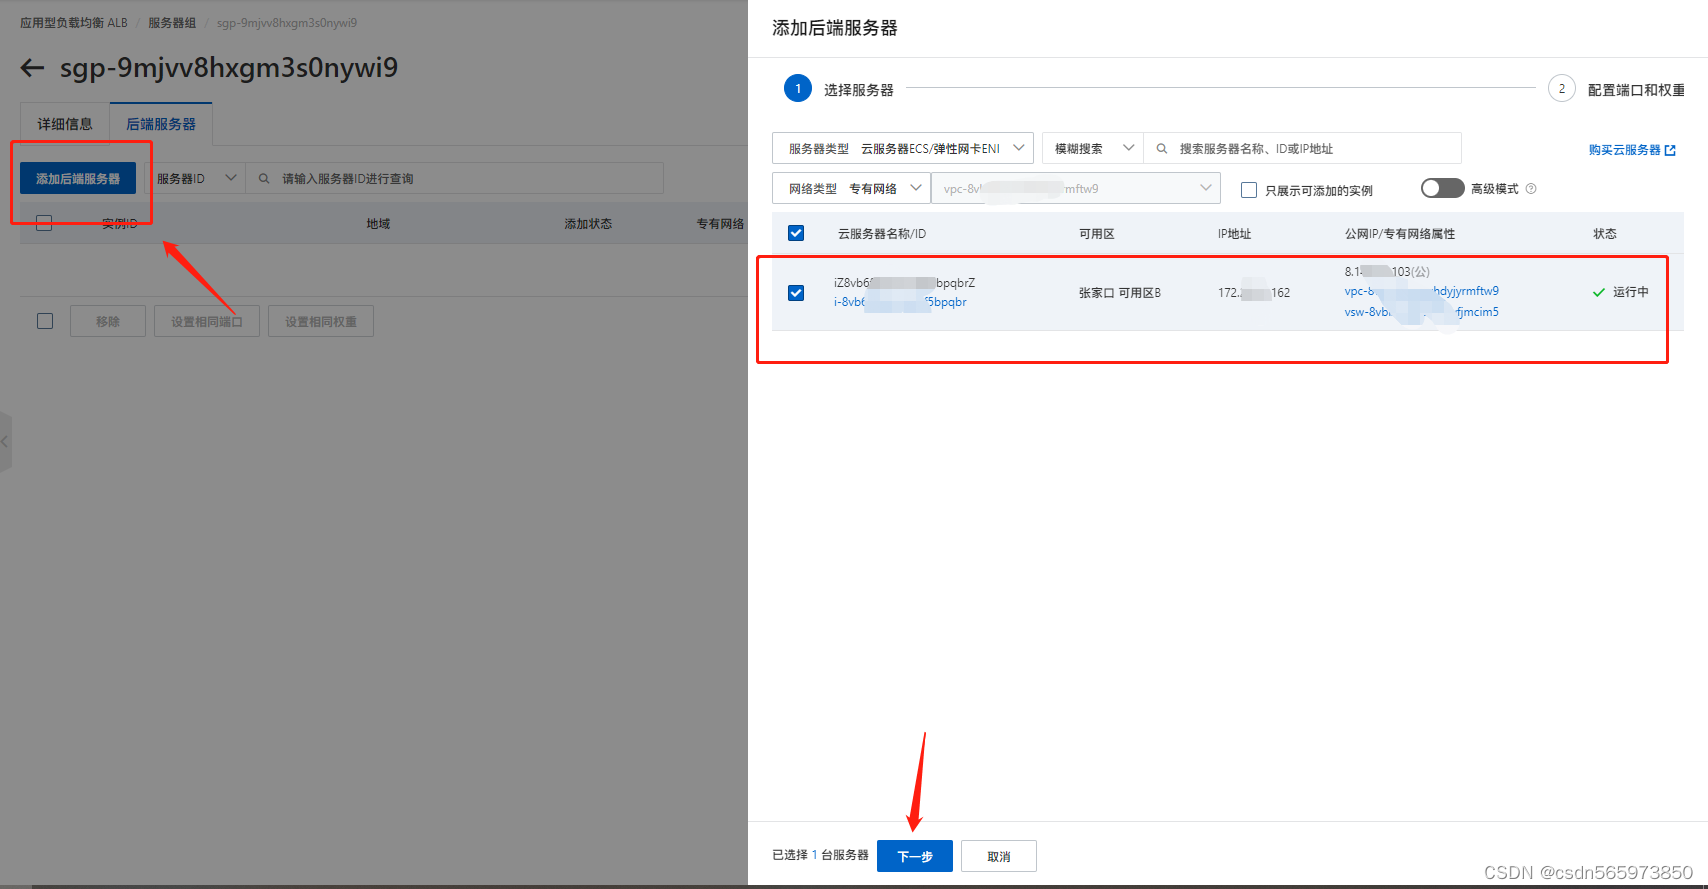Click the 公网IP/专有网络属性 column header
This screenshot has height=889, width=1708.
pos(1400,233)
